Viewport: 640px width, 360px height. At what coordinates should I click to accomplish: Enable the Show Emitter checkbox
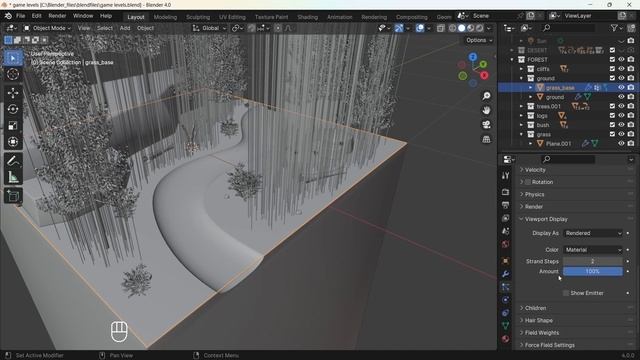click(x=566, y=293)
